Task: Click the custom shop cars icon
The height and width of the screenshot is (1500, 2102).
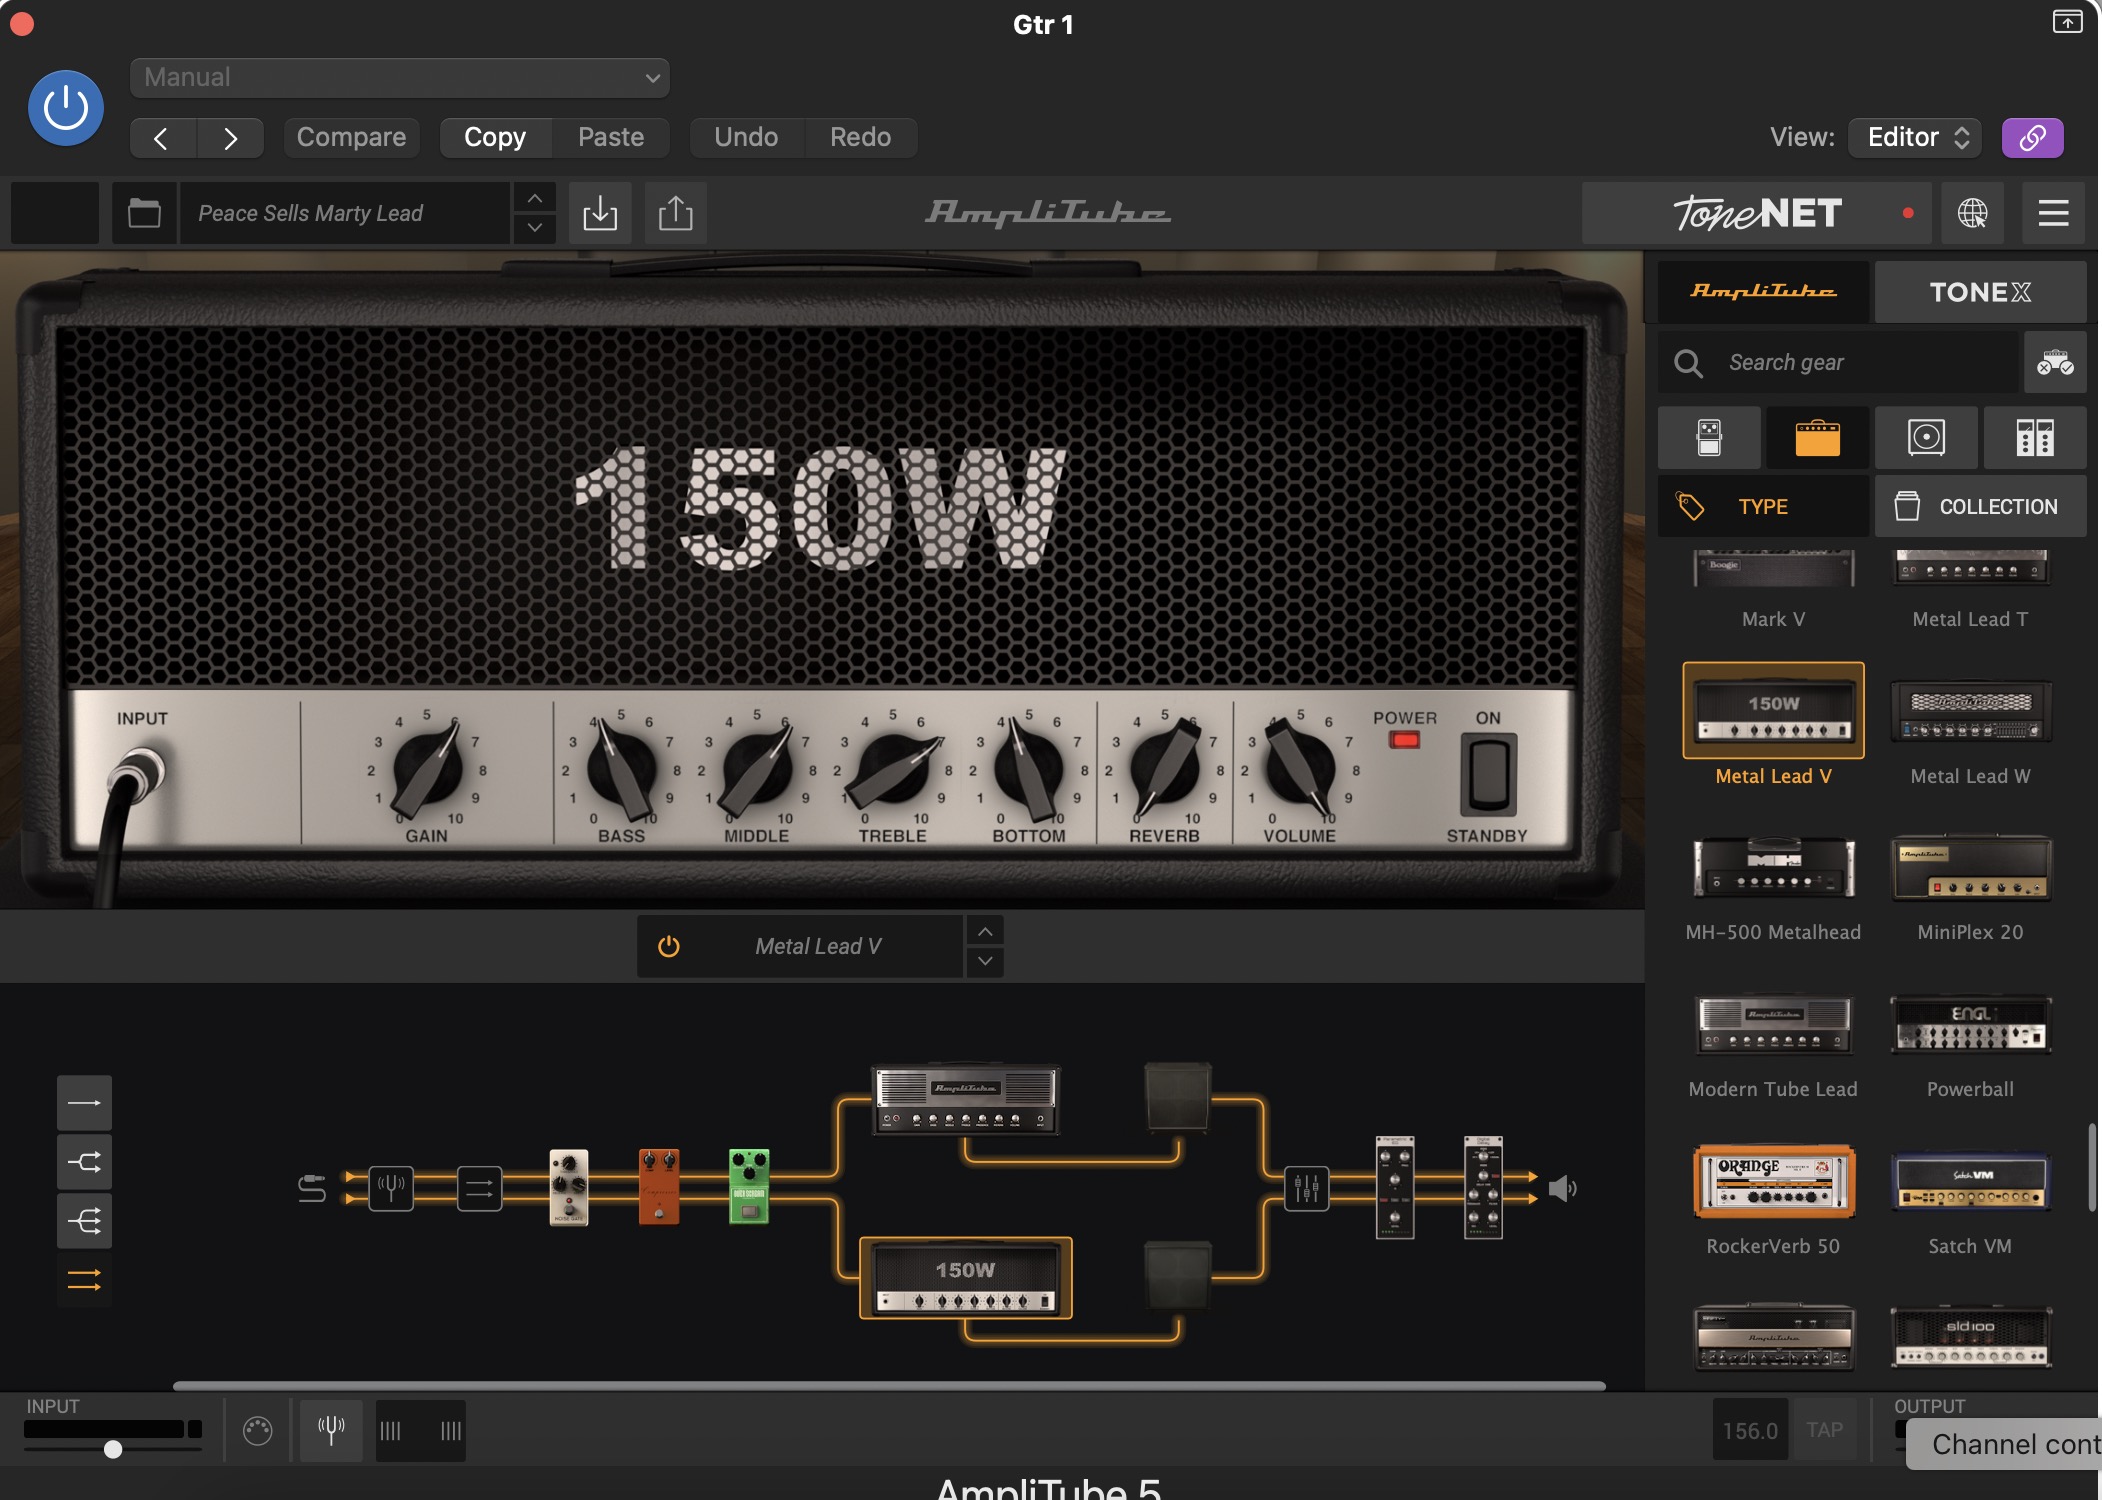Action: pyautogui.click(x=2055, y=362)
